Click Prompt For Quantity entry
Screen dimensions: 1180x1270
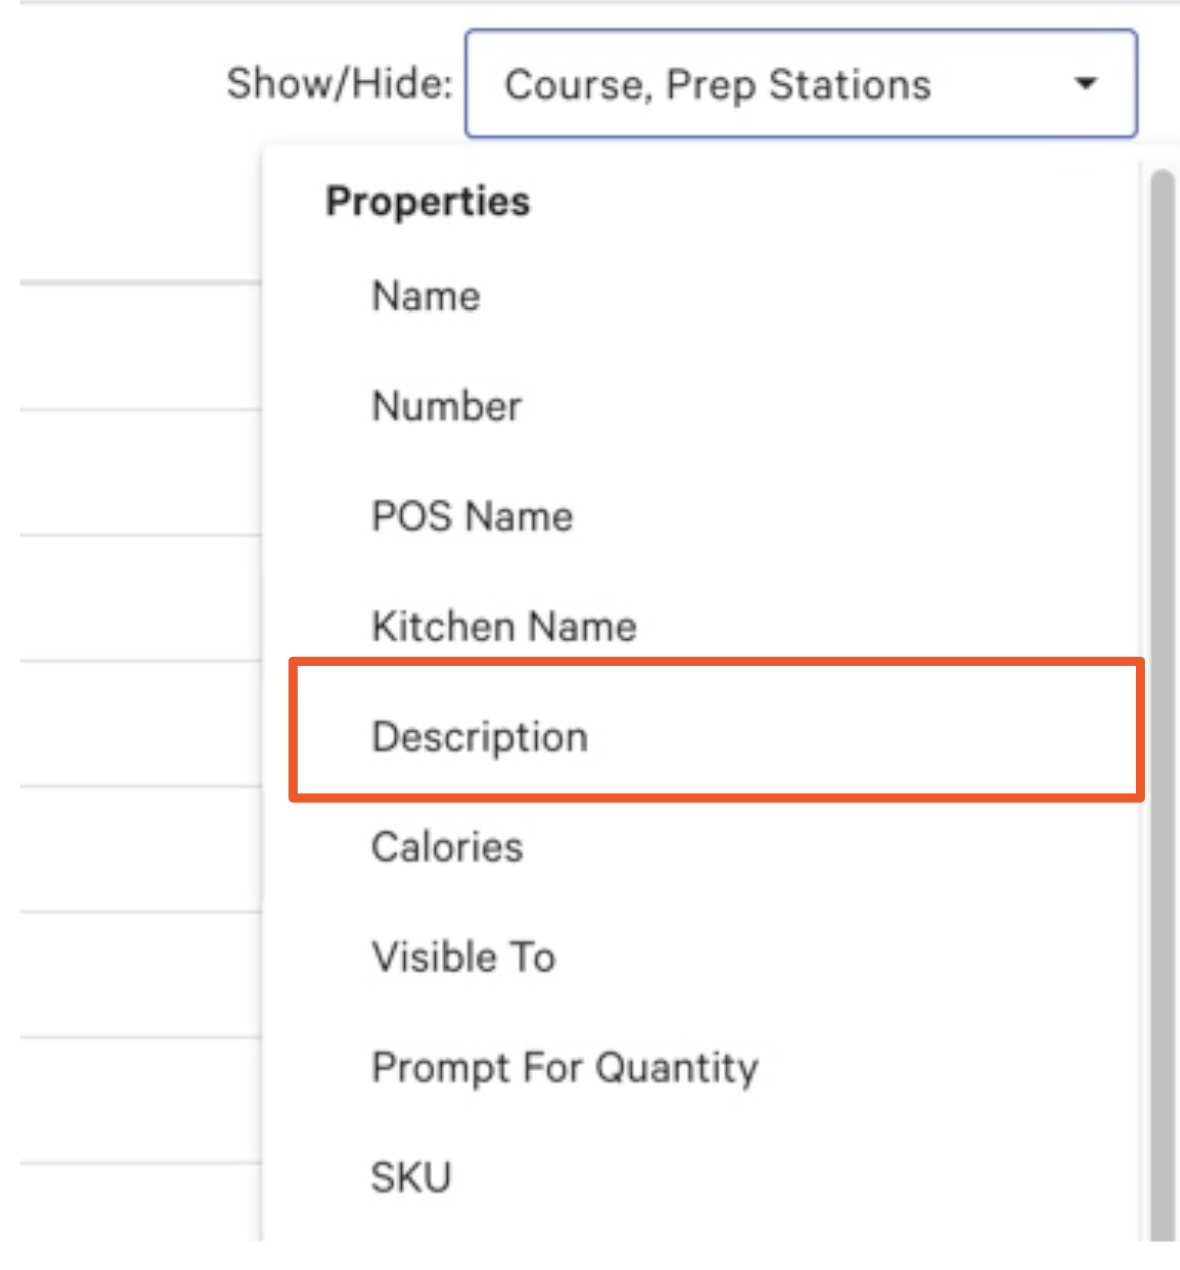point(564,1066)
